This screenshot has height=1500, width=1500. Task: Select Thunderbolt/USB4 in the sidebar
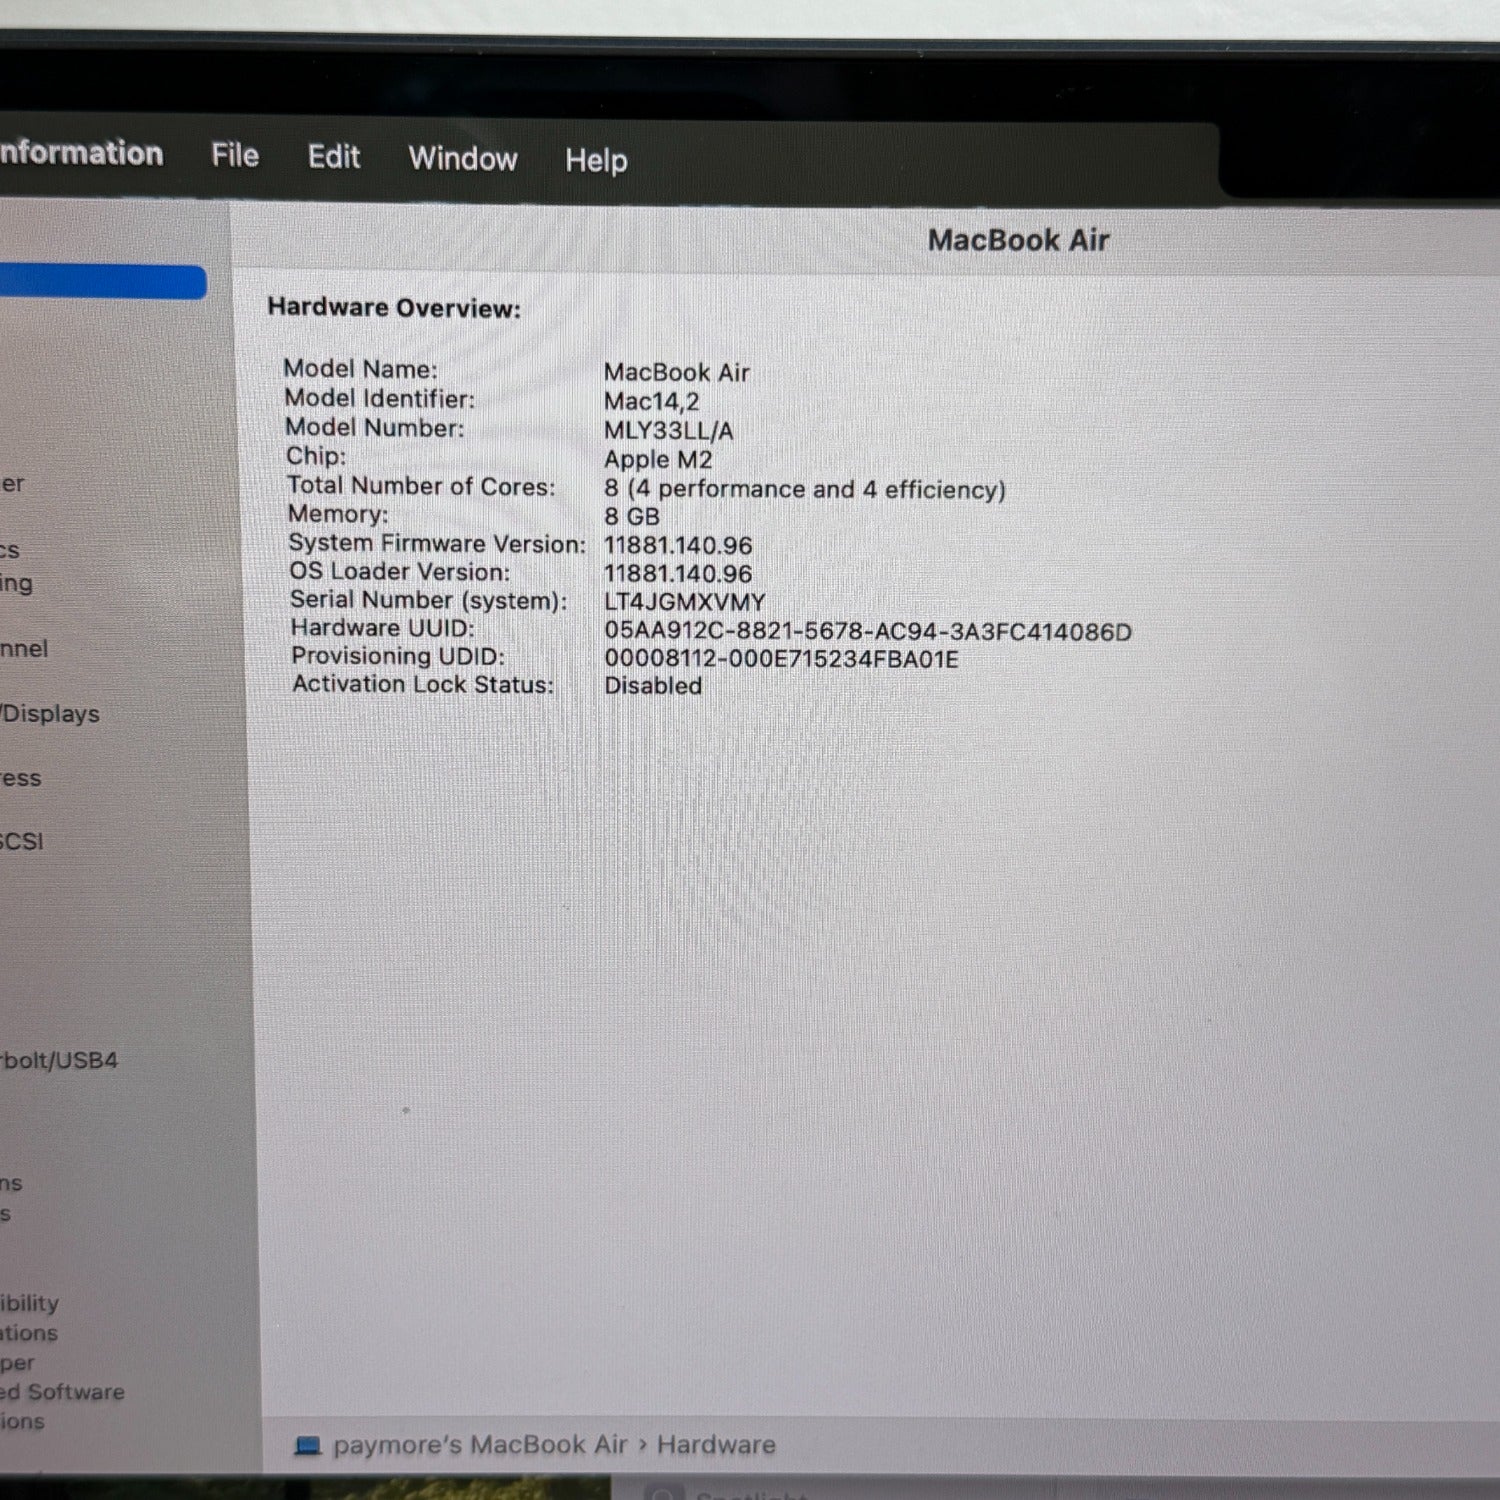[58, 1060]
